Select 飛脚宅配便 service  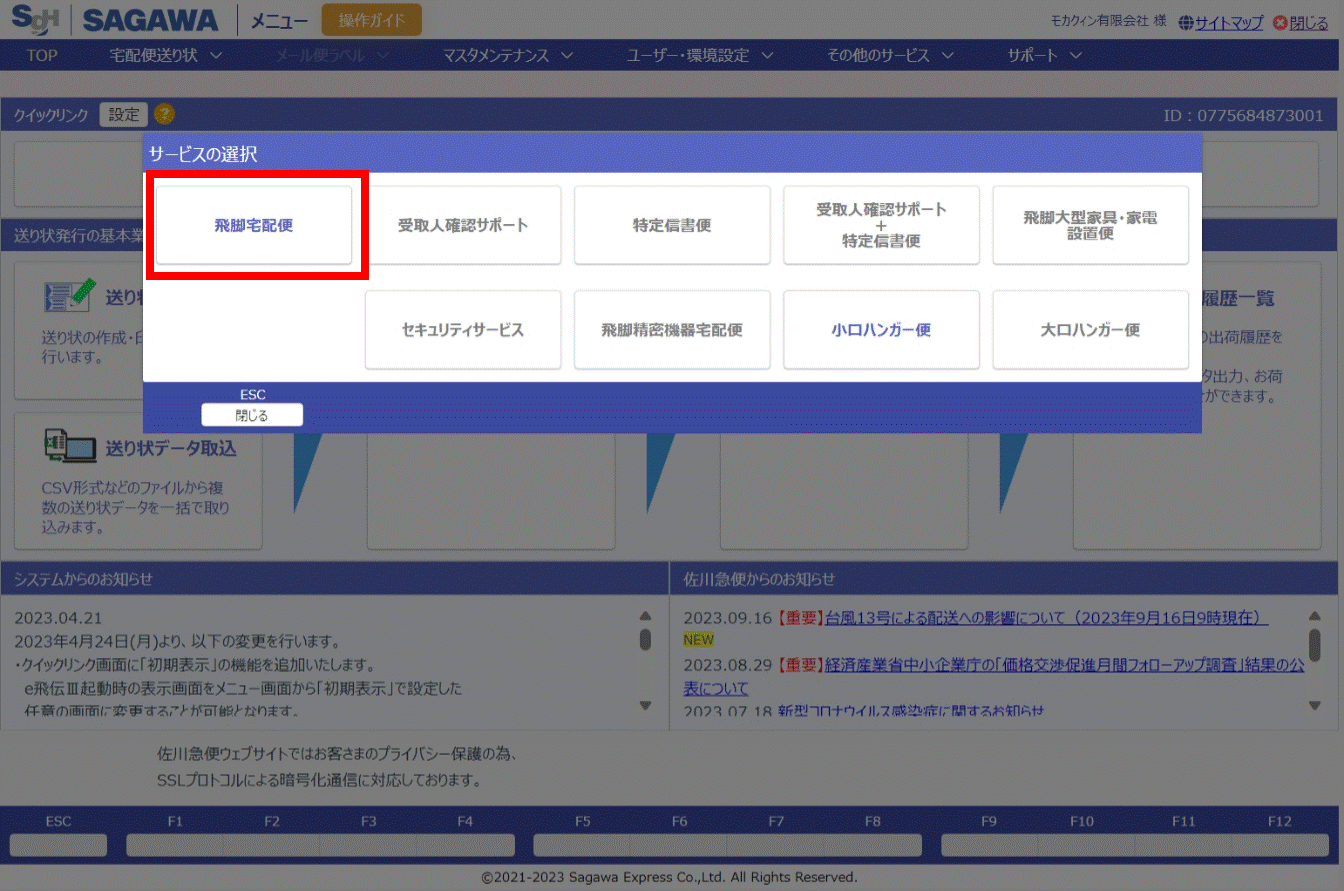(254, 226)
